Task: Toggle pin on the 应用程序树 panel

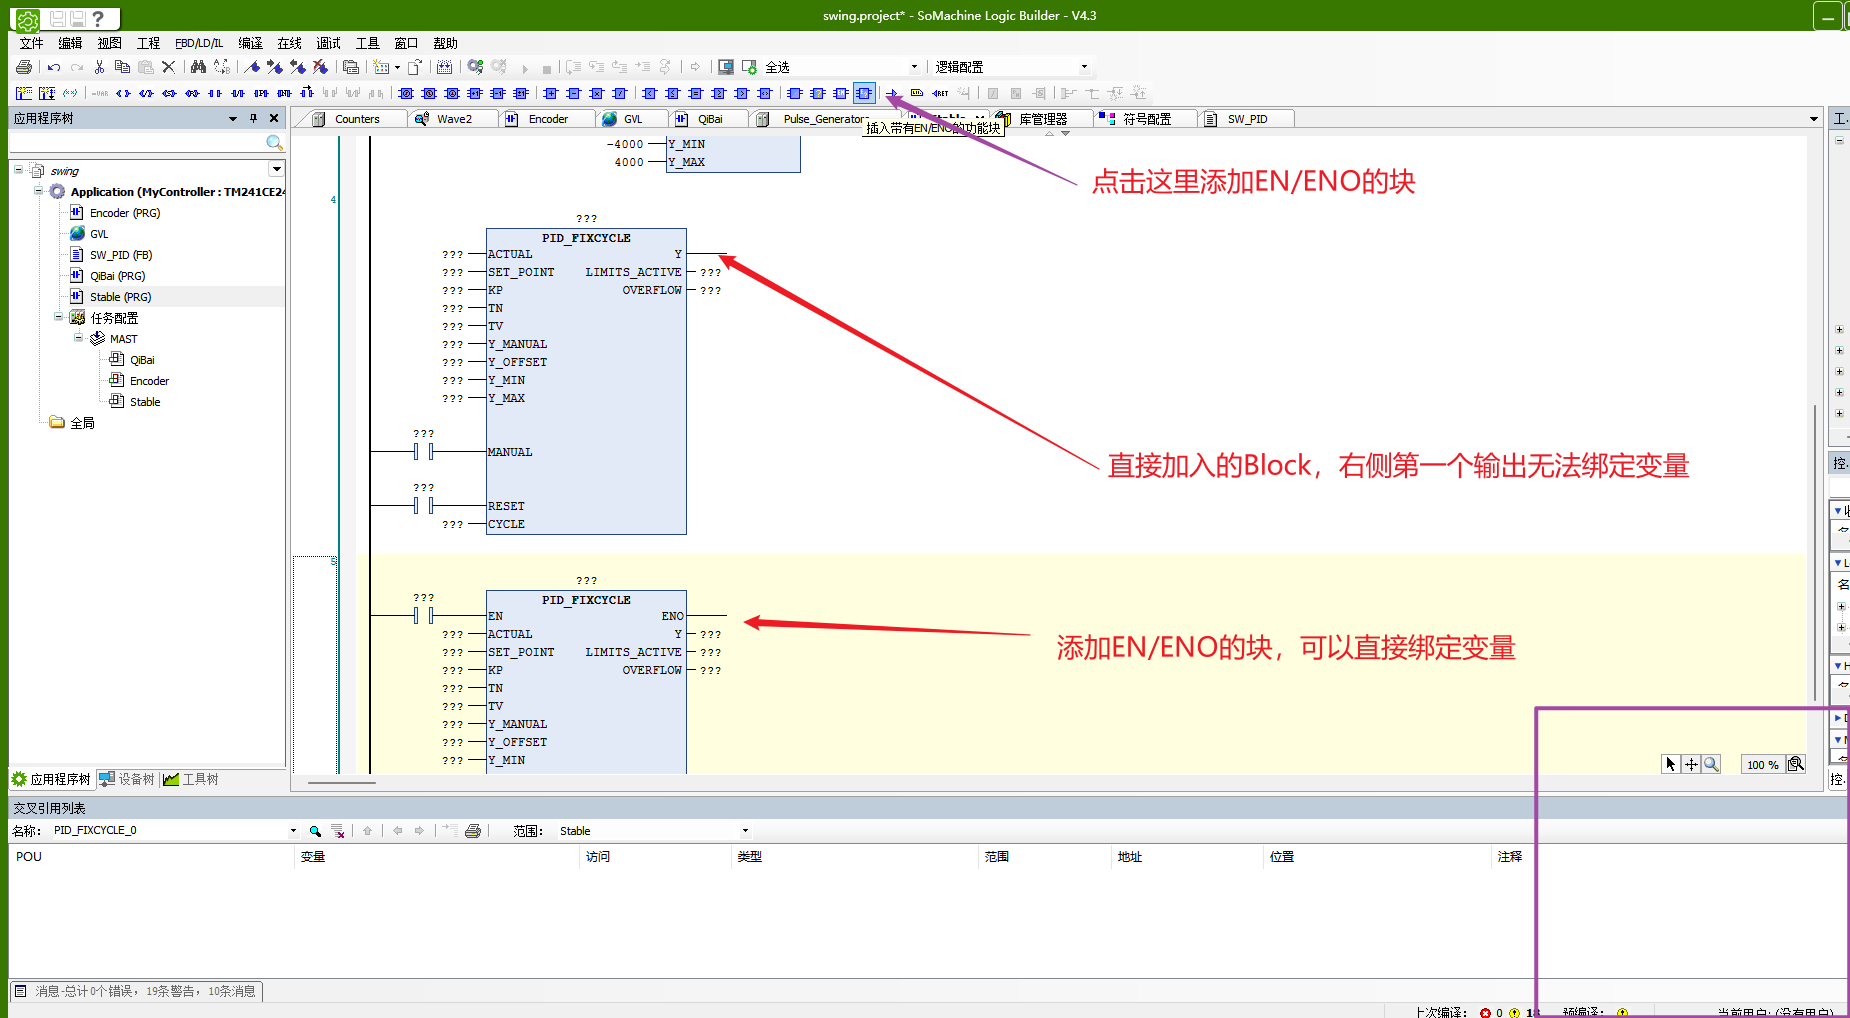Action: [x=254, y=118]
